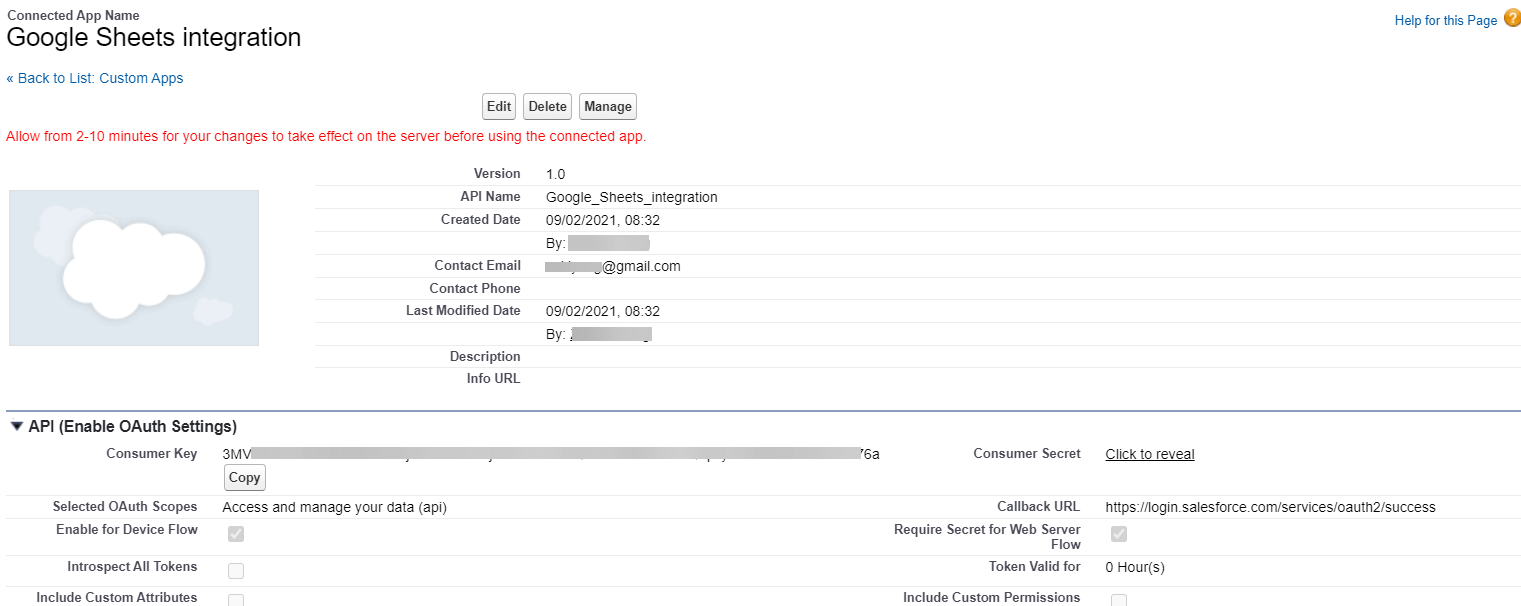
Task: Click the Edit button
Action: 498,107
